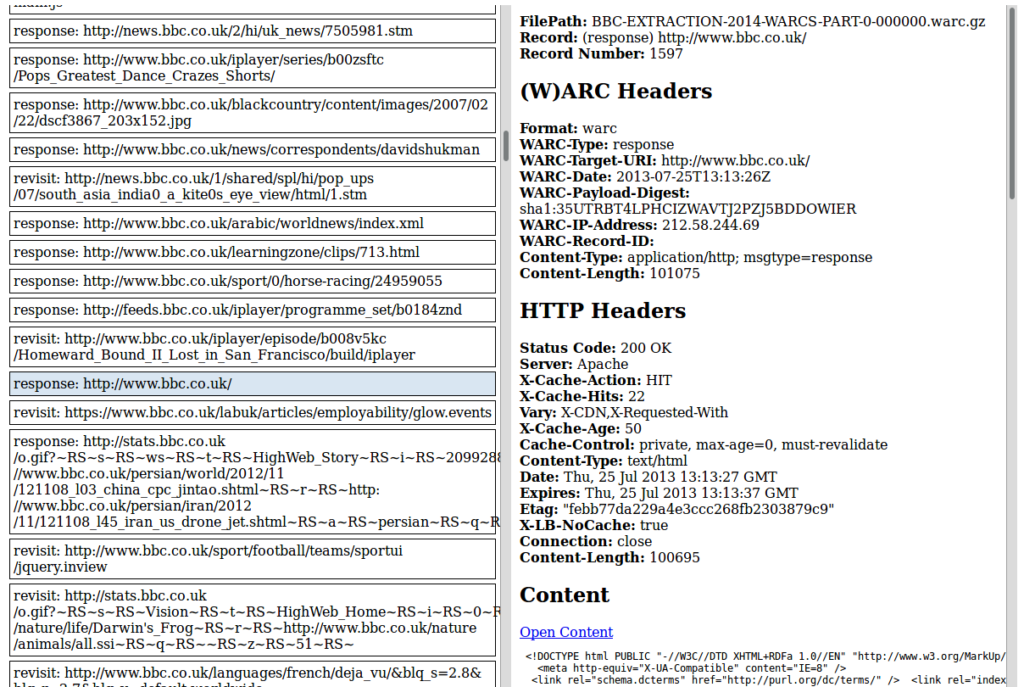Open the south_asia_india0_a_kite0s_eye_view revisit record
The width and height of the screenshot is (1024, 687).
[x=252, y=187]
